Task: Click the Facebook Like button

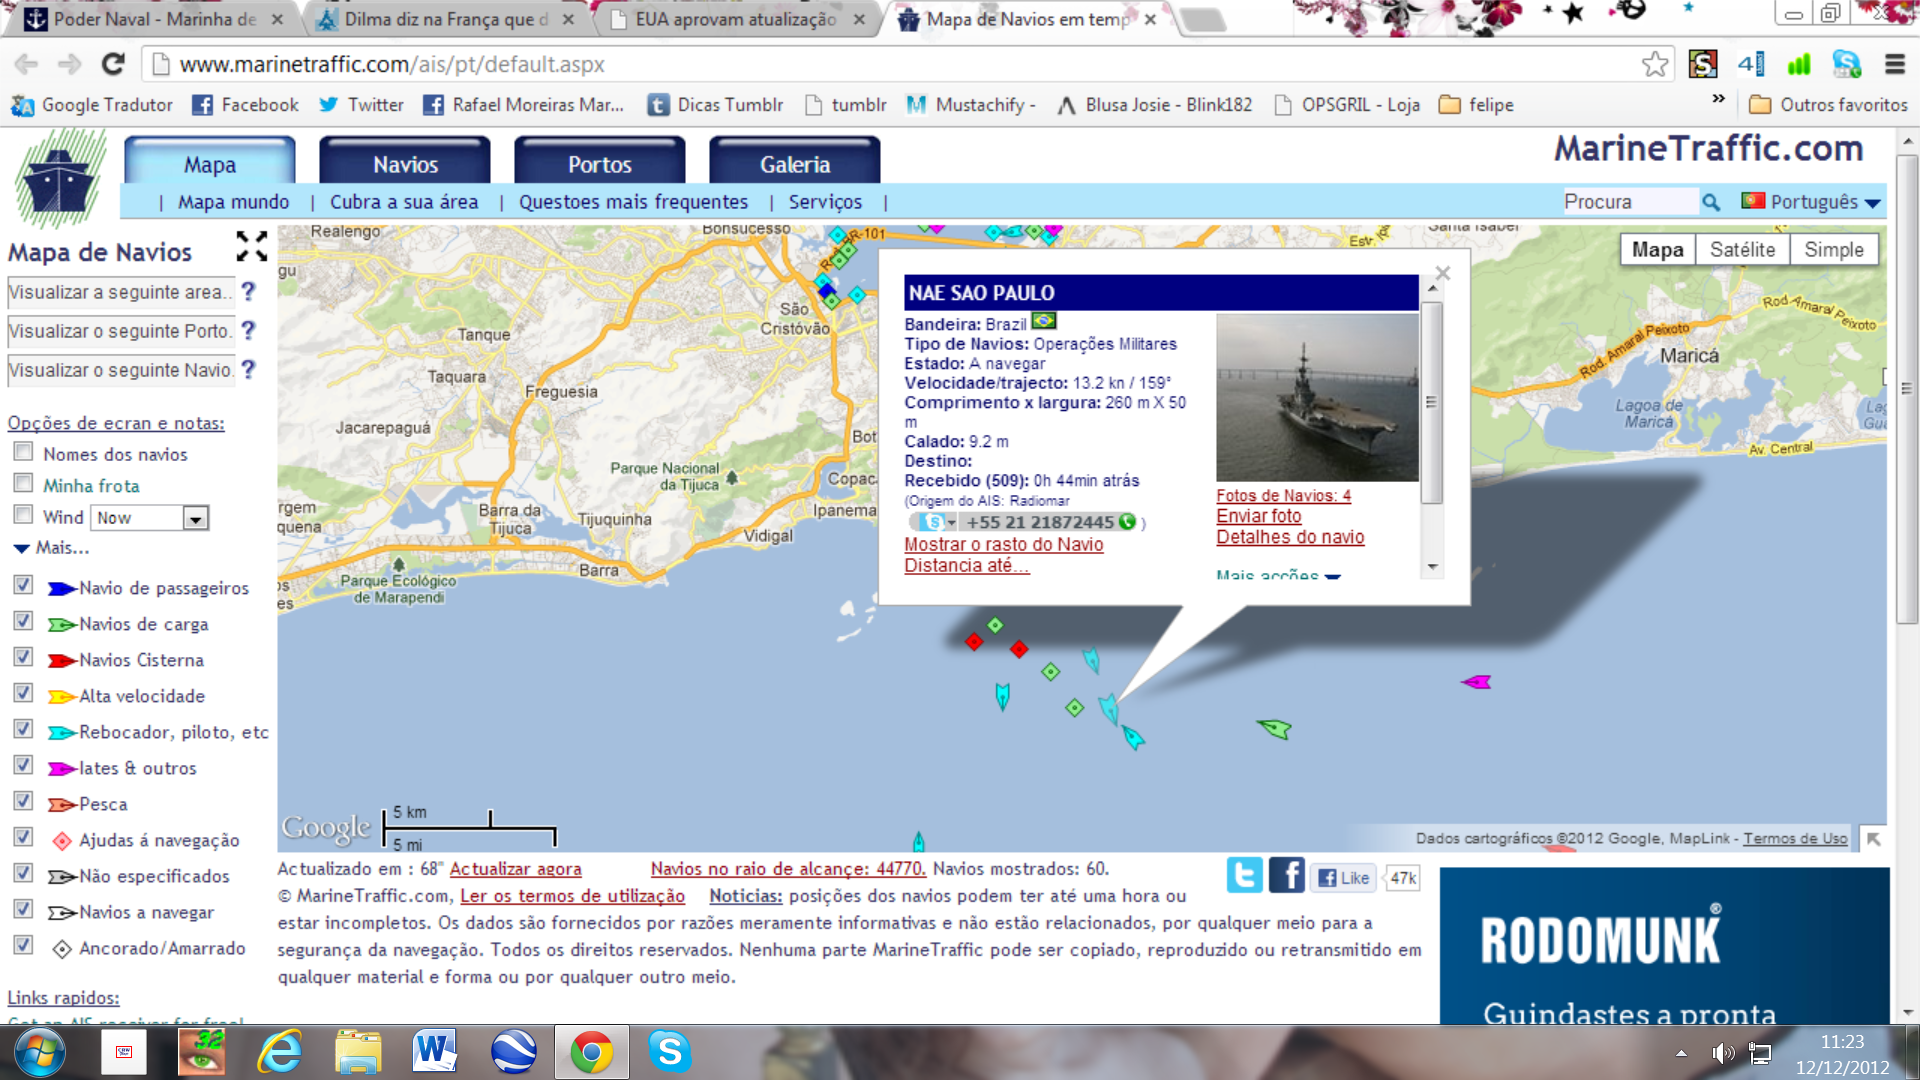Action: (1343, 878)
